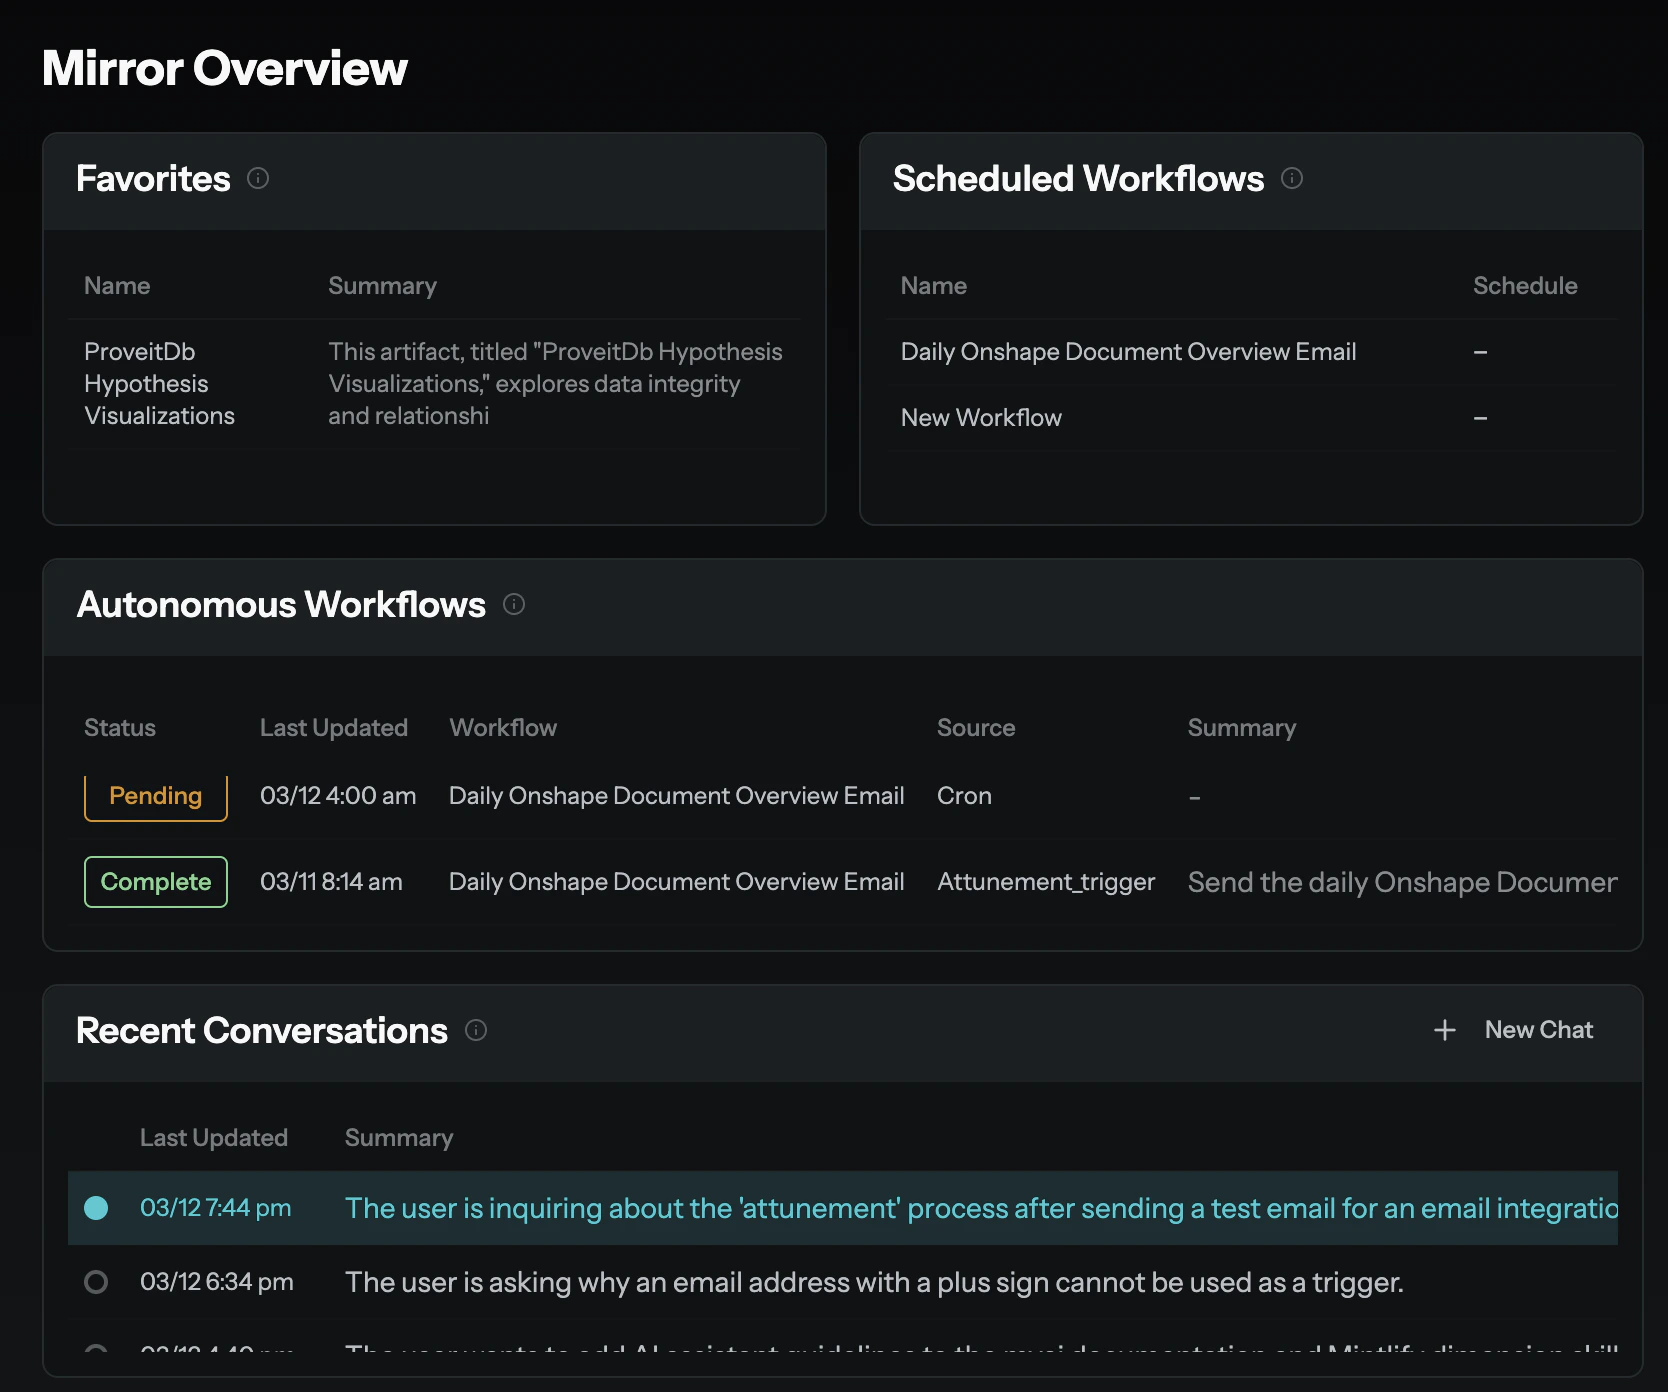Start a New Chat
Viewport: 1668px width, 1392px height.
pos(1538,1029)
